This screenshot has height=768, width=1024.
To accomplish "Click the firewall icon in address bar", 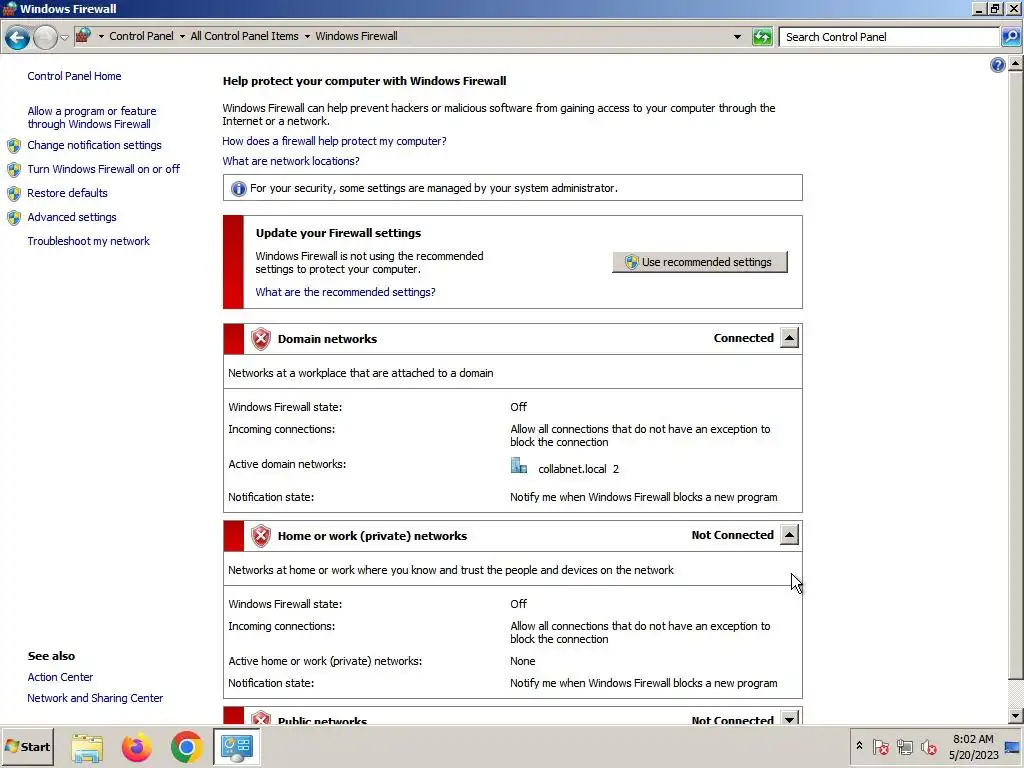I will point(83,36).
